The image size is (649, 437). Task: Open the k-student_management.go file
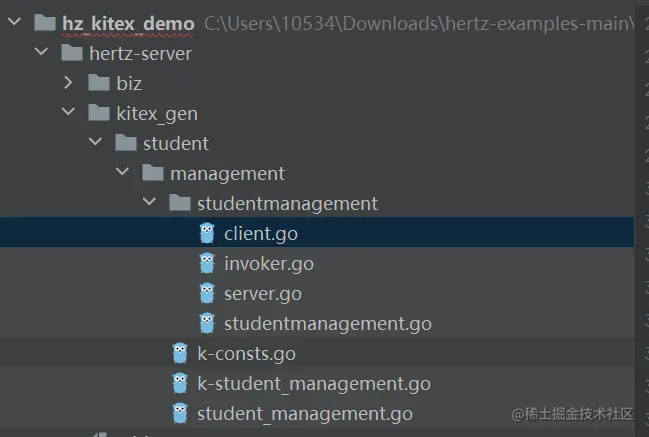pyautogui.click(x=314, y=384)
